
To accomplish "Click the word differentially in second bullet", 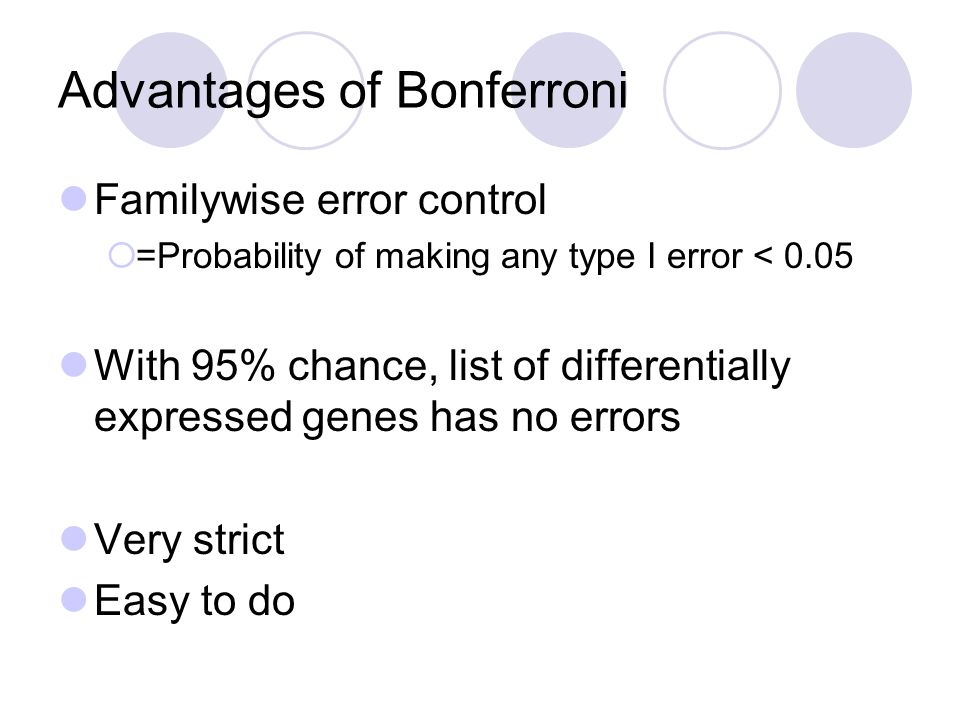I will coord(675,367).
